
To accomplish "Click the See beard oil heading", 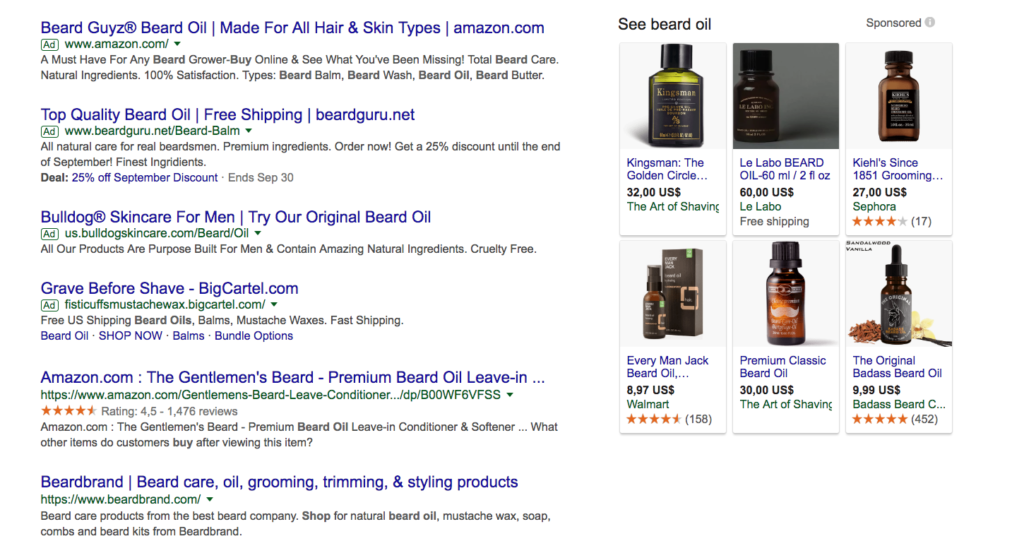I will pos(664,24).
